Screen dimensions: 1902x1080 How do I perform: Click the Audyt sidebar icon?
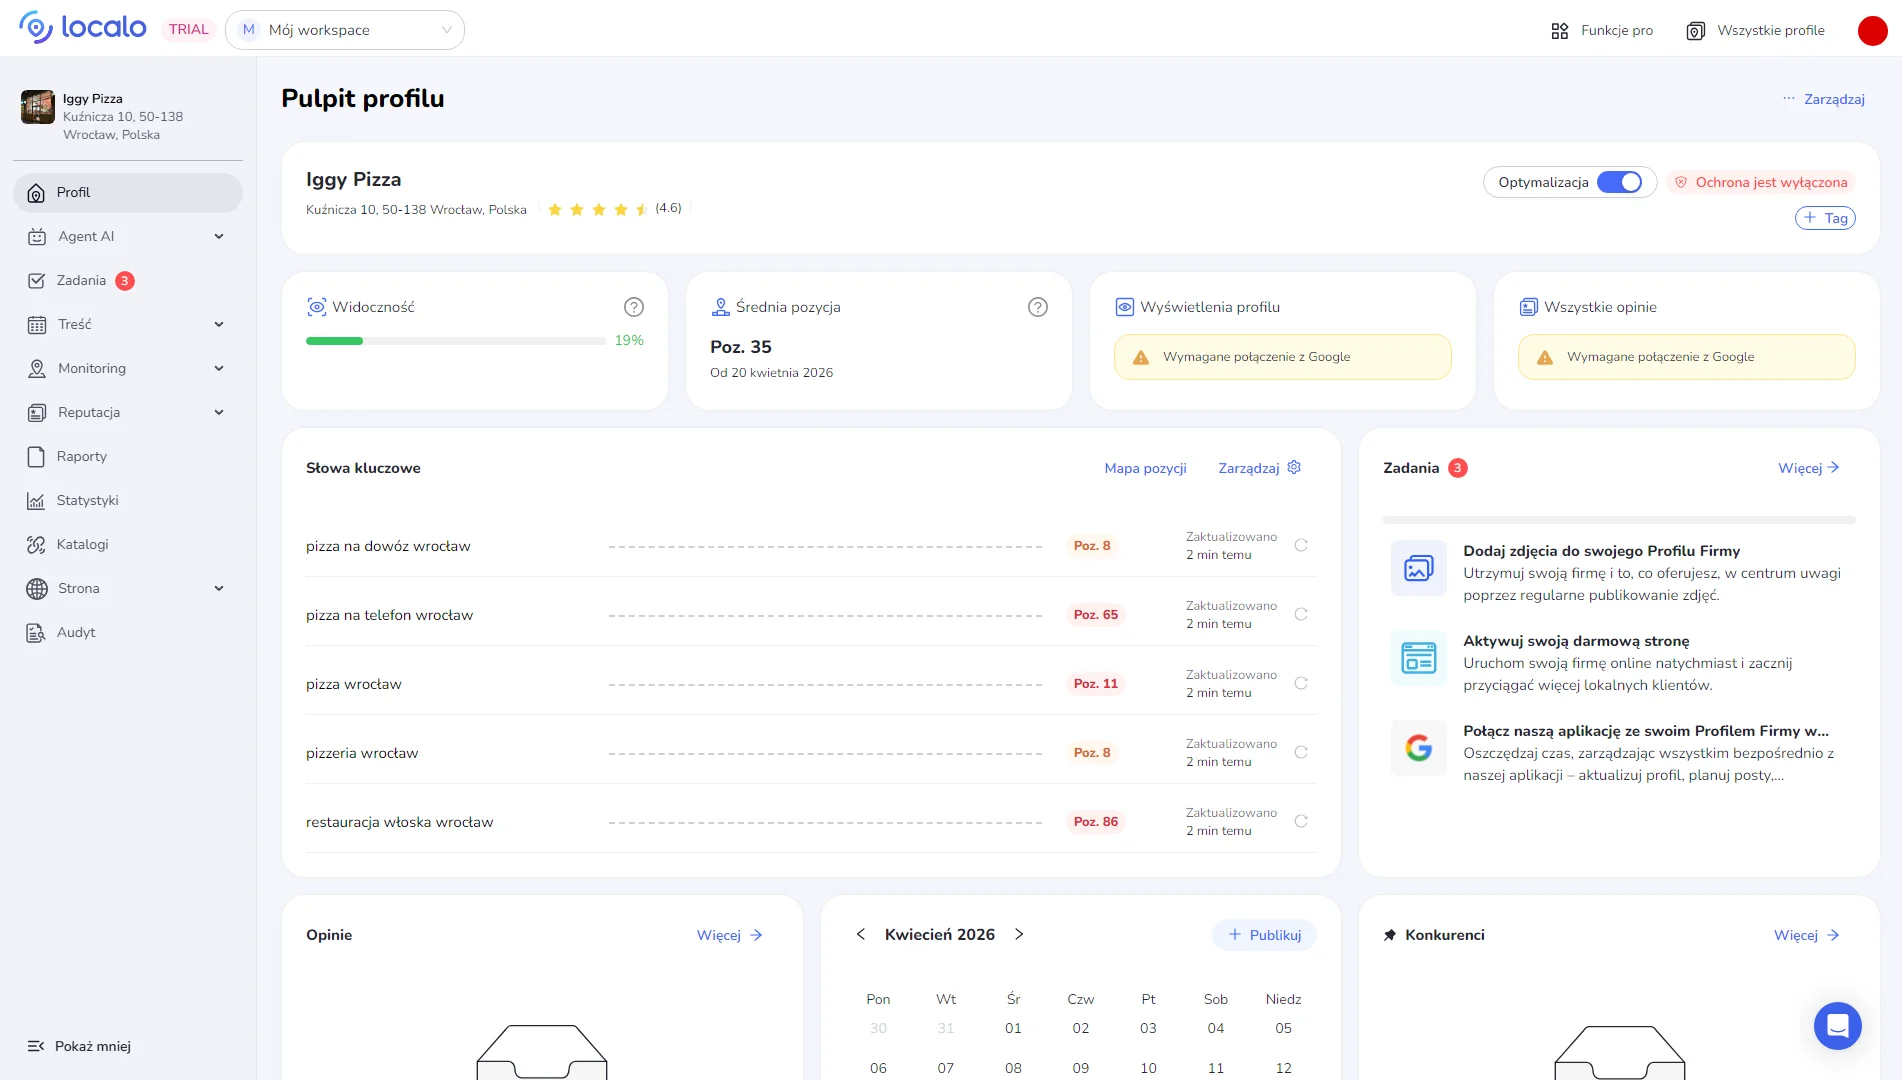(36, 633)
